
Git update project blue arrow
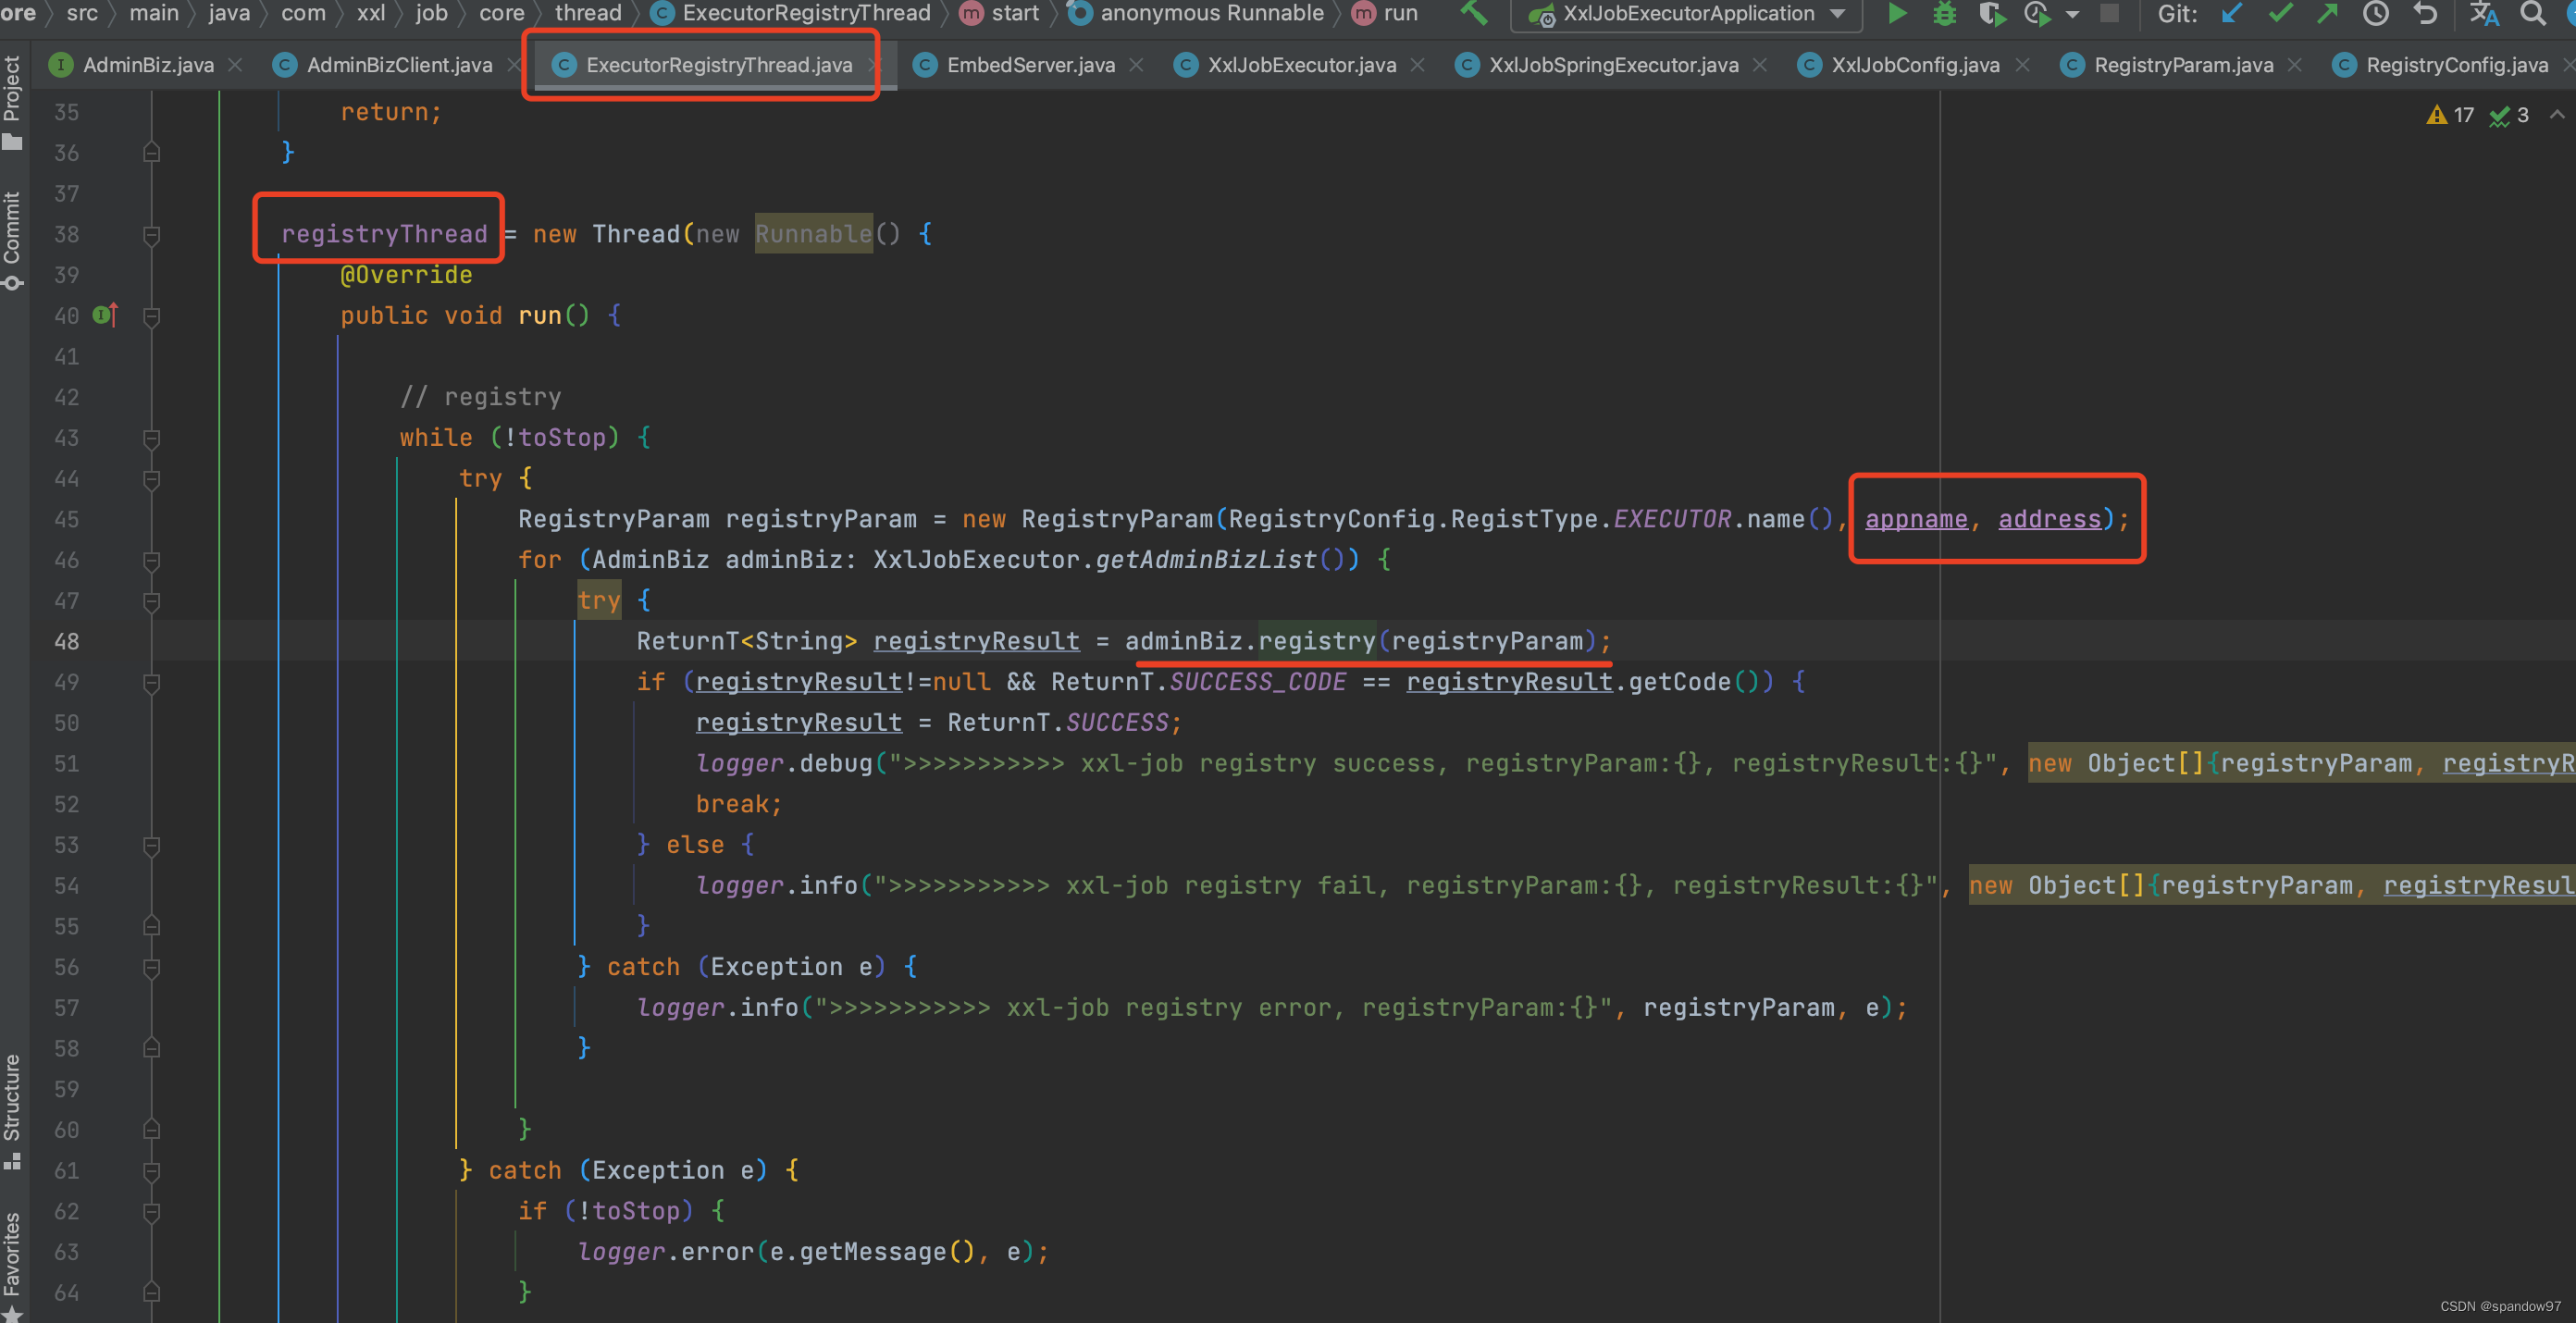[x=2232, y=13]
